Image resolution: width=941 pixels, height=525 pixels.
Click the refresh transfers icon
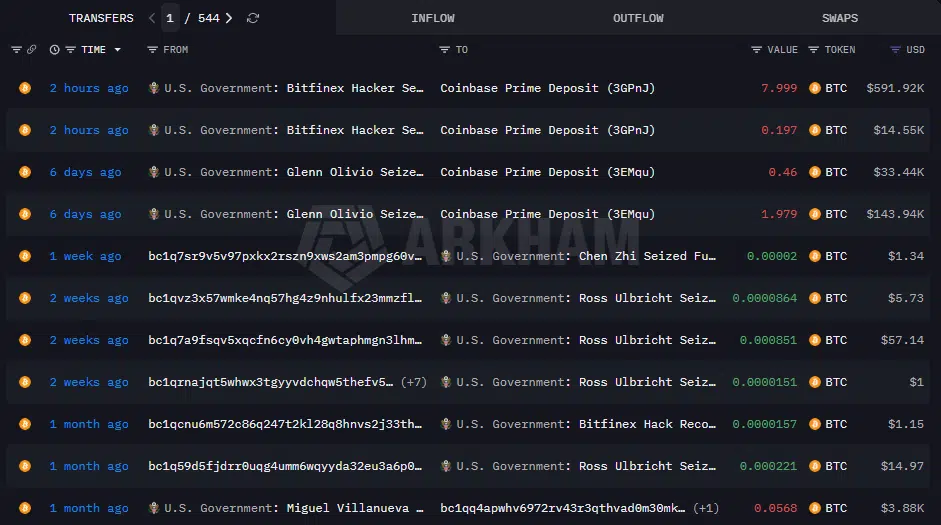[253, 18]
